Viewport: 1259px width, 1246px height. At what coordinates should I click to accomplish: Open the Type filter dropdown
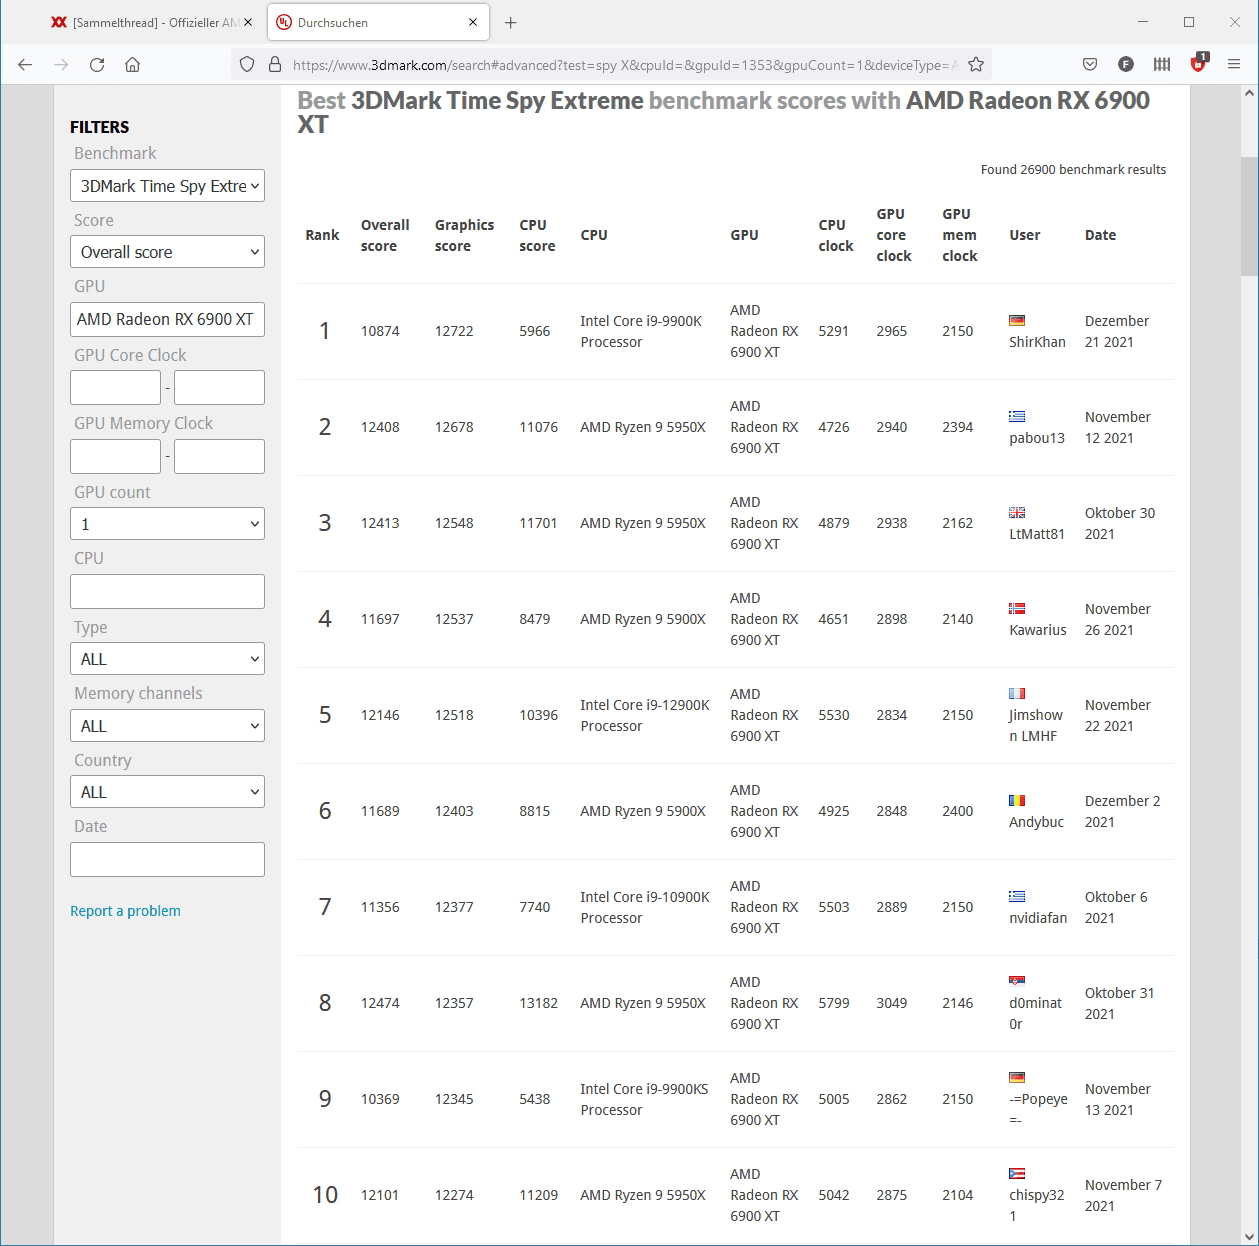[167, 659]
